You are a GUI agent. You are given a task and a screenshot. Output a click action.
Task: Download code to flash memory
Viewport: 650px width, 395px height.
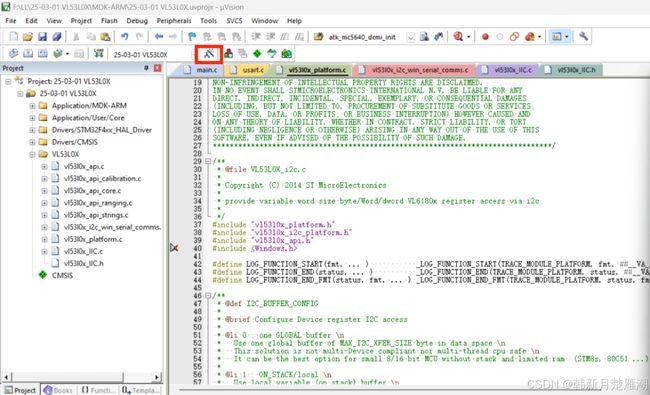99,53
